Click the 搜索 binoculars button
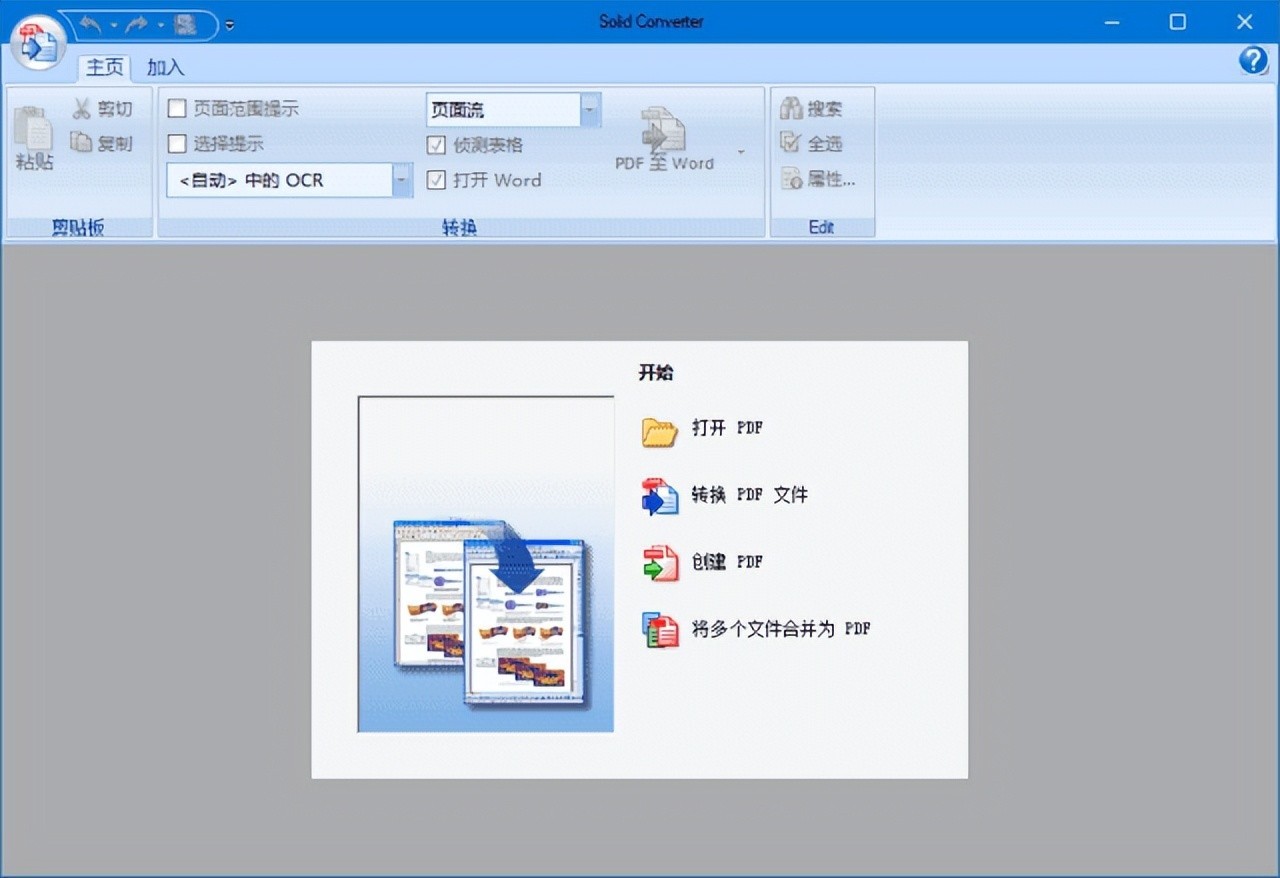The image size is (1280, 878). tap(811, 109)
